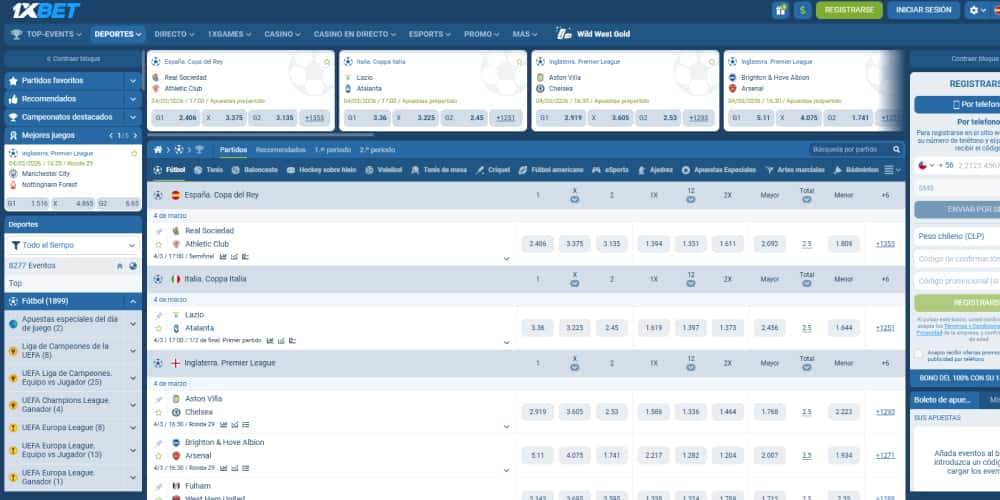Select Artes marciales sport
The height and width of the screenshot is (500, 1000).
[x=795, y=170]
